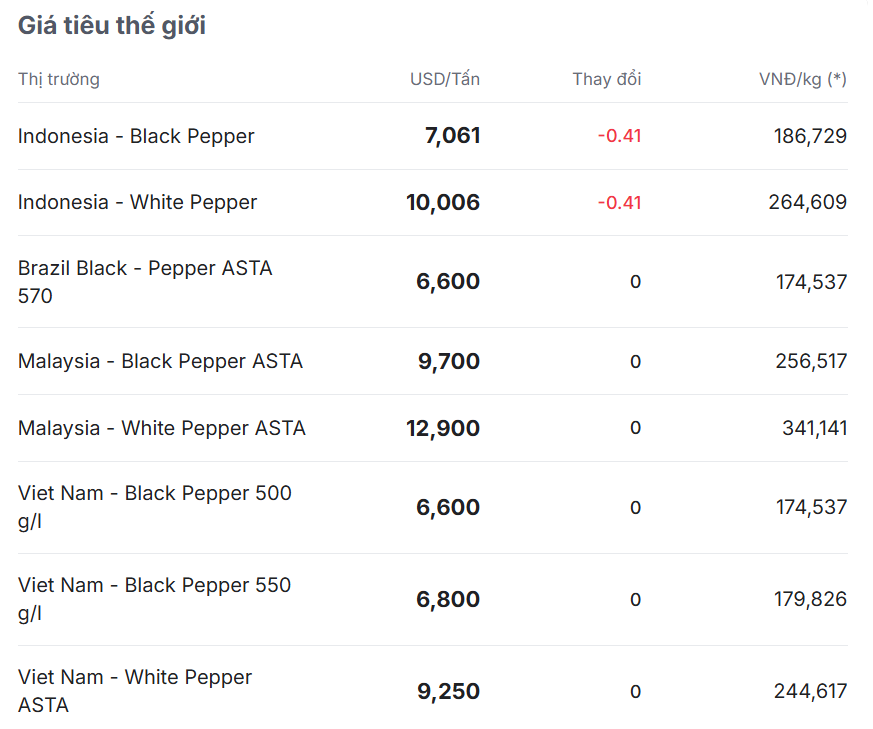The height and width of the screenshot is (729, 873).
Task: Select the "VNĐ/kg (*)" column header
Action: 802,79
